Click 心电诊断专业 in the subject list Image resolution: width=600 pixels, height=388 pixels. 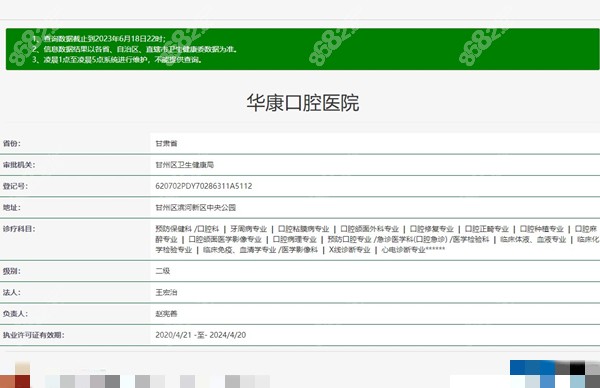[x=404, y=250]
